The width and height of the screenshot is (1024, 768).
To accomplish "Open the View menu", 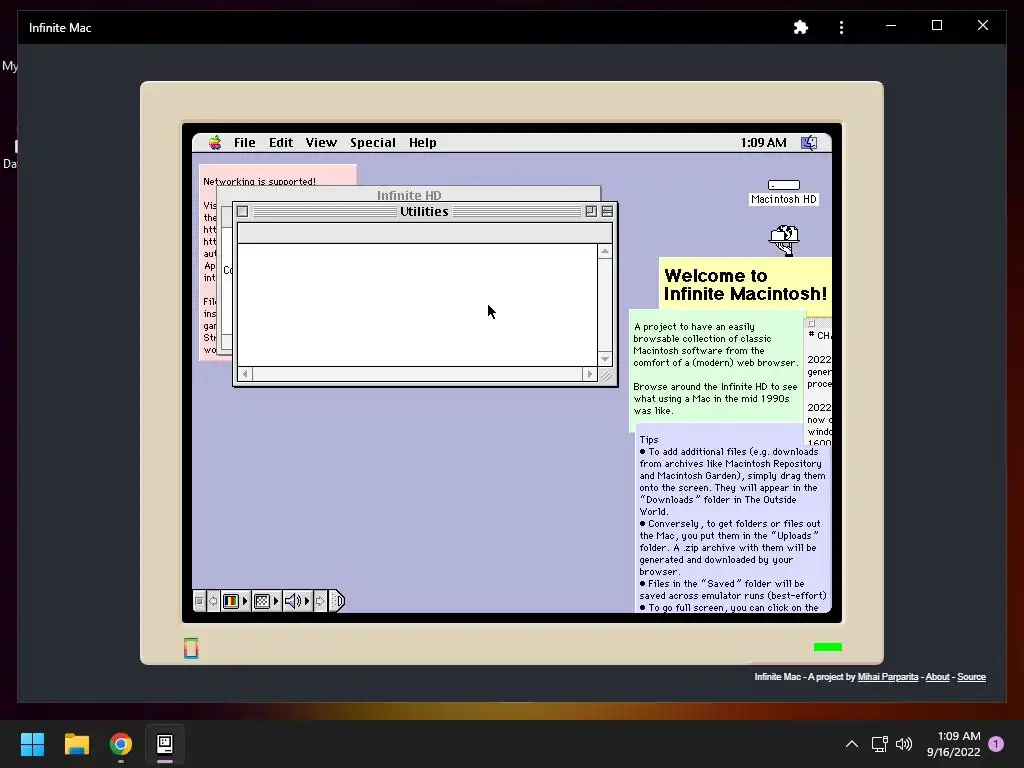I will tap(321, 142).
